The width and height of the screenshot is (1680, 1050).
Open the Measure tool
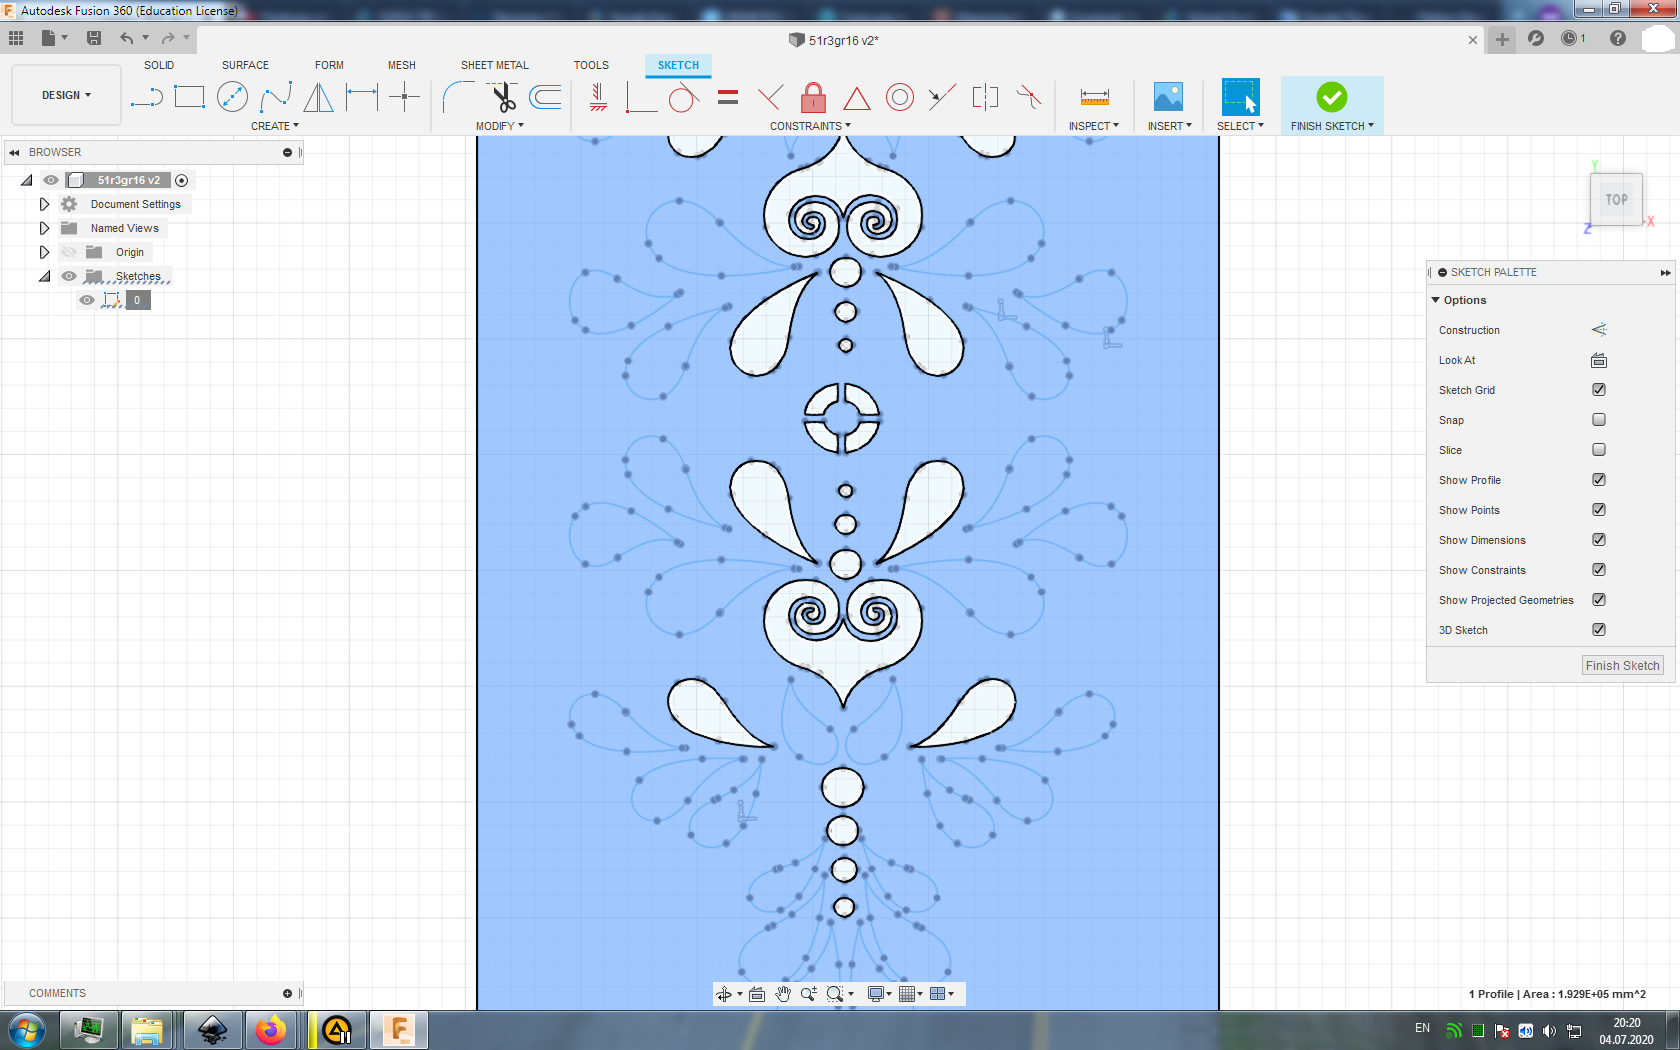[x=1095, y=97]
